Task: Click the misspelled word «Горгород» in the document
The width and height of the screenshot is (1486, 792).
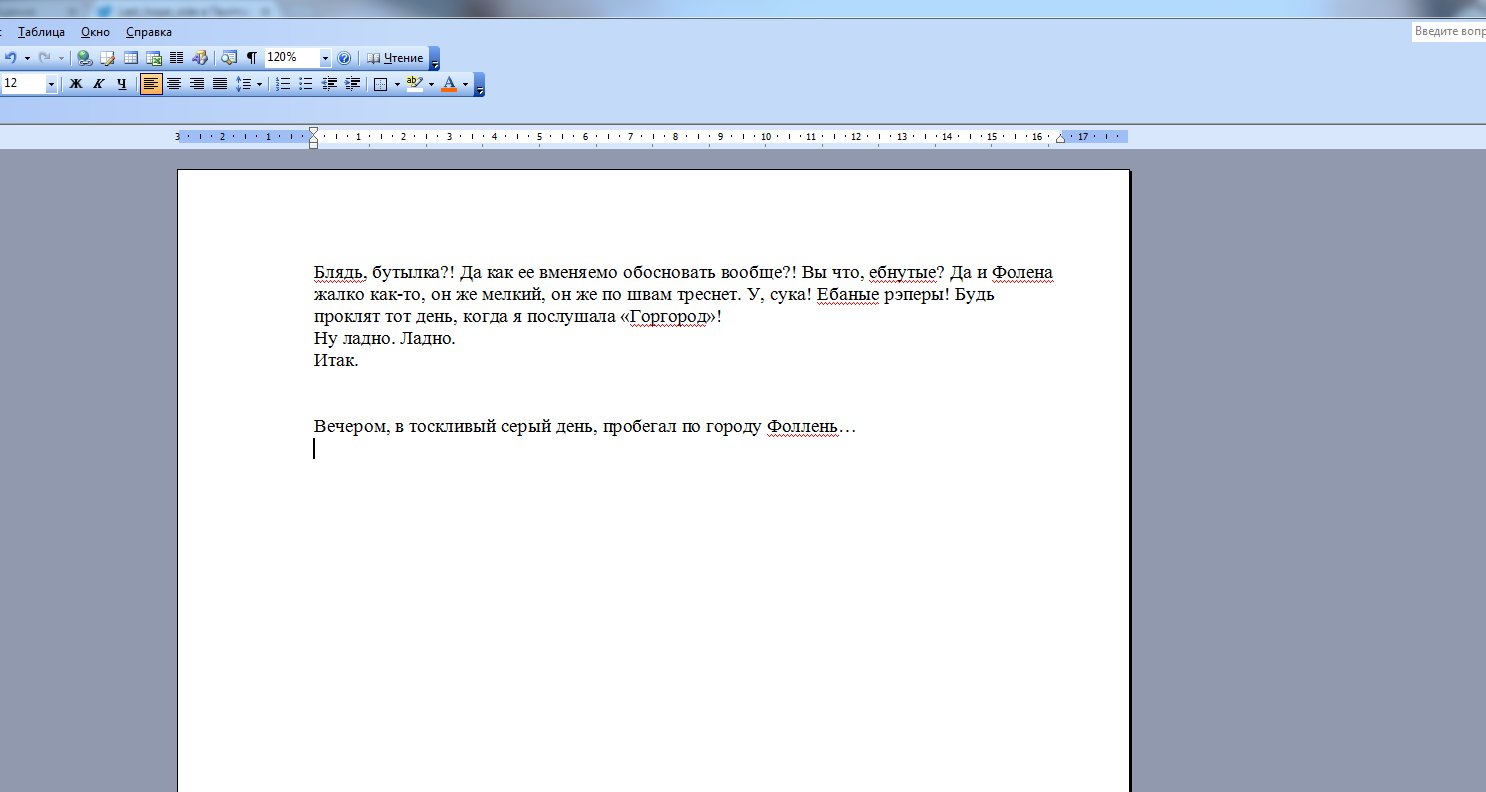Action: pos(669,317)
